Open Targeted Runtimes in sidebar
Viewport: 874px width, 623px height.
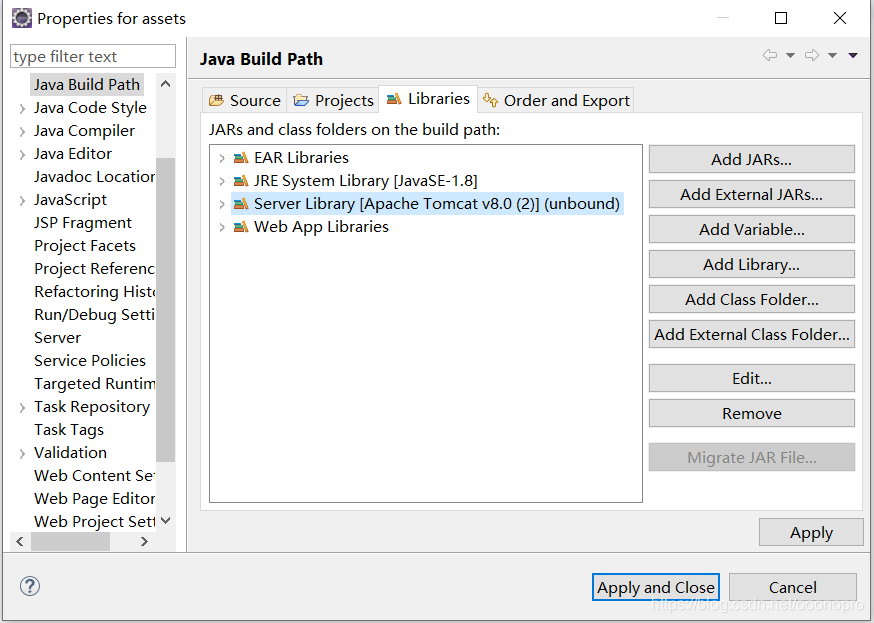(94, 384)
